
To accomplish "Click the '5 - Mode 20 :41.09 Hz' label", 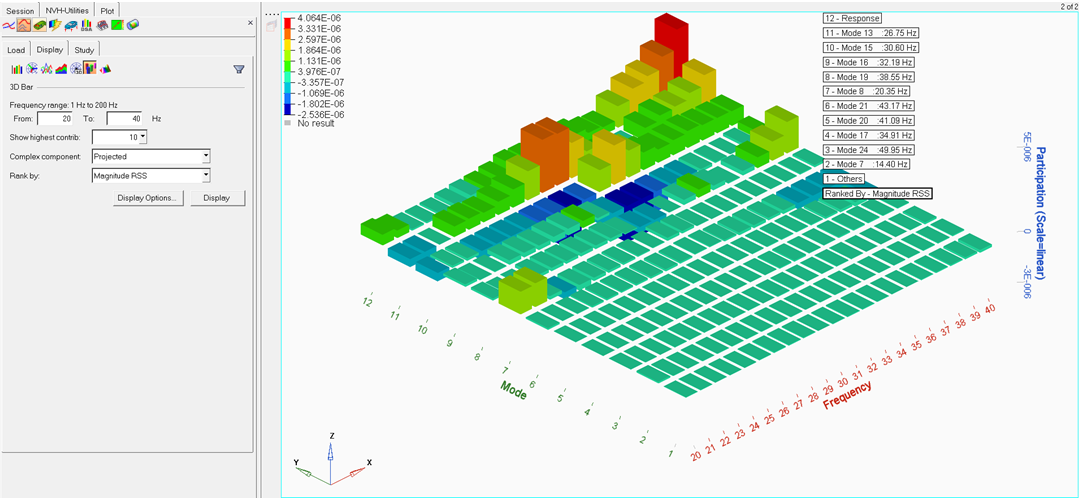I will pyautogui.click(x=868, y=120).
